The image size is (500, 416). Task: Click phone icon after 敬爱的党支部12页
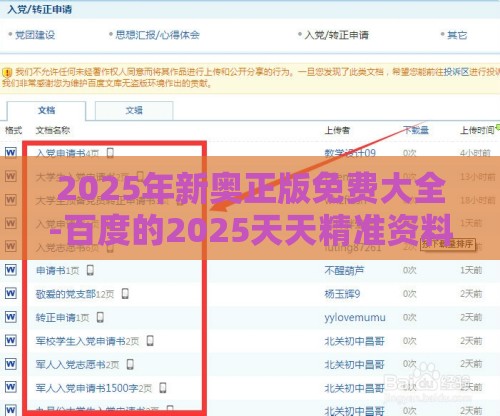pyautogui.click(x=125, y=294)
